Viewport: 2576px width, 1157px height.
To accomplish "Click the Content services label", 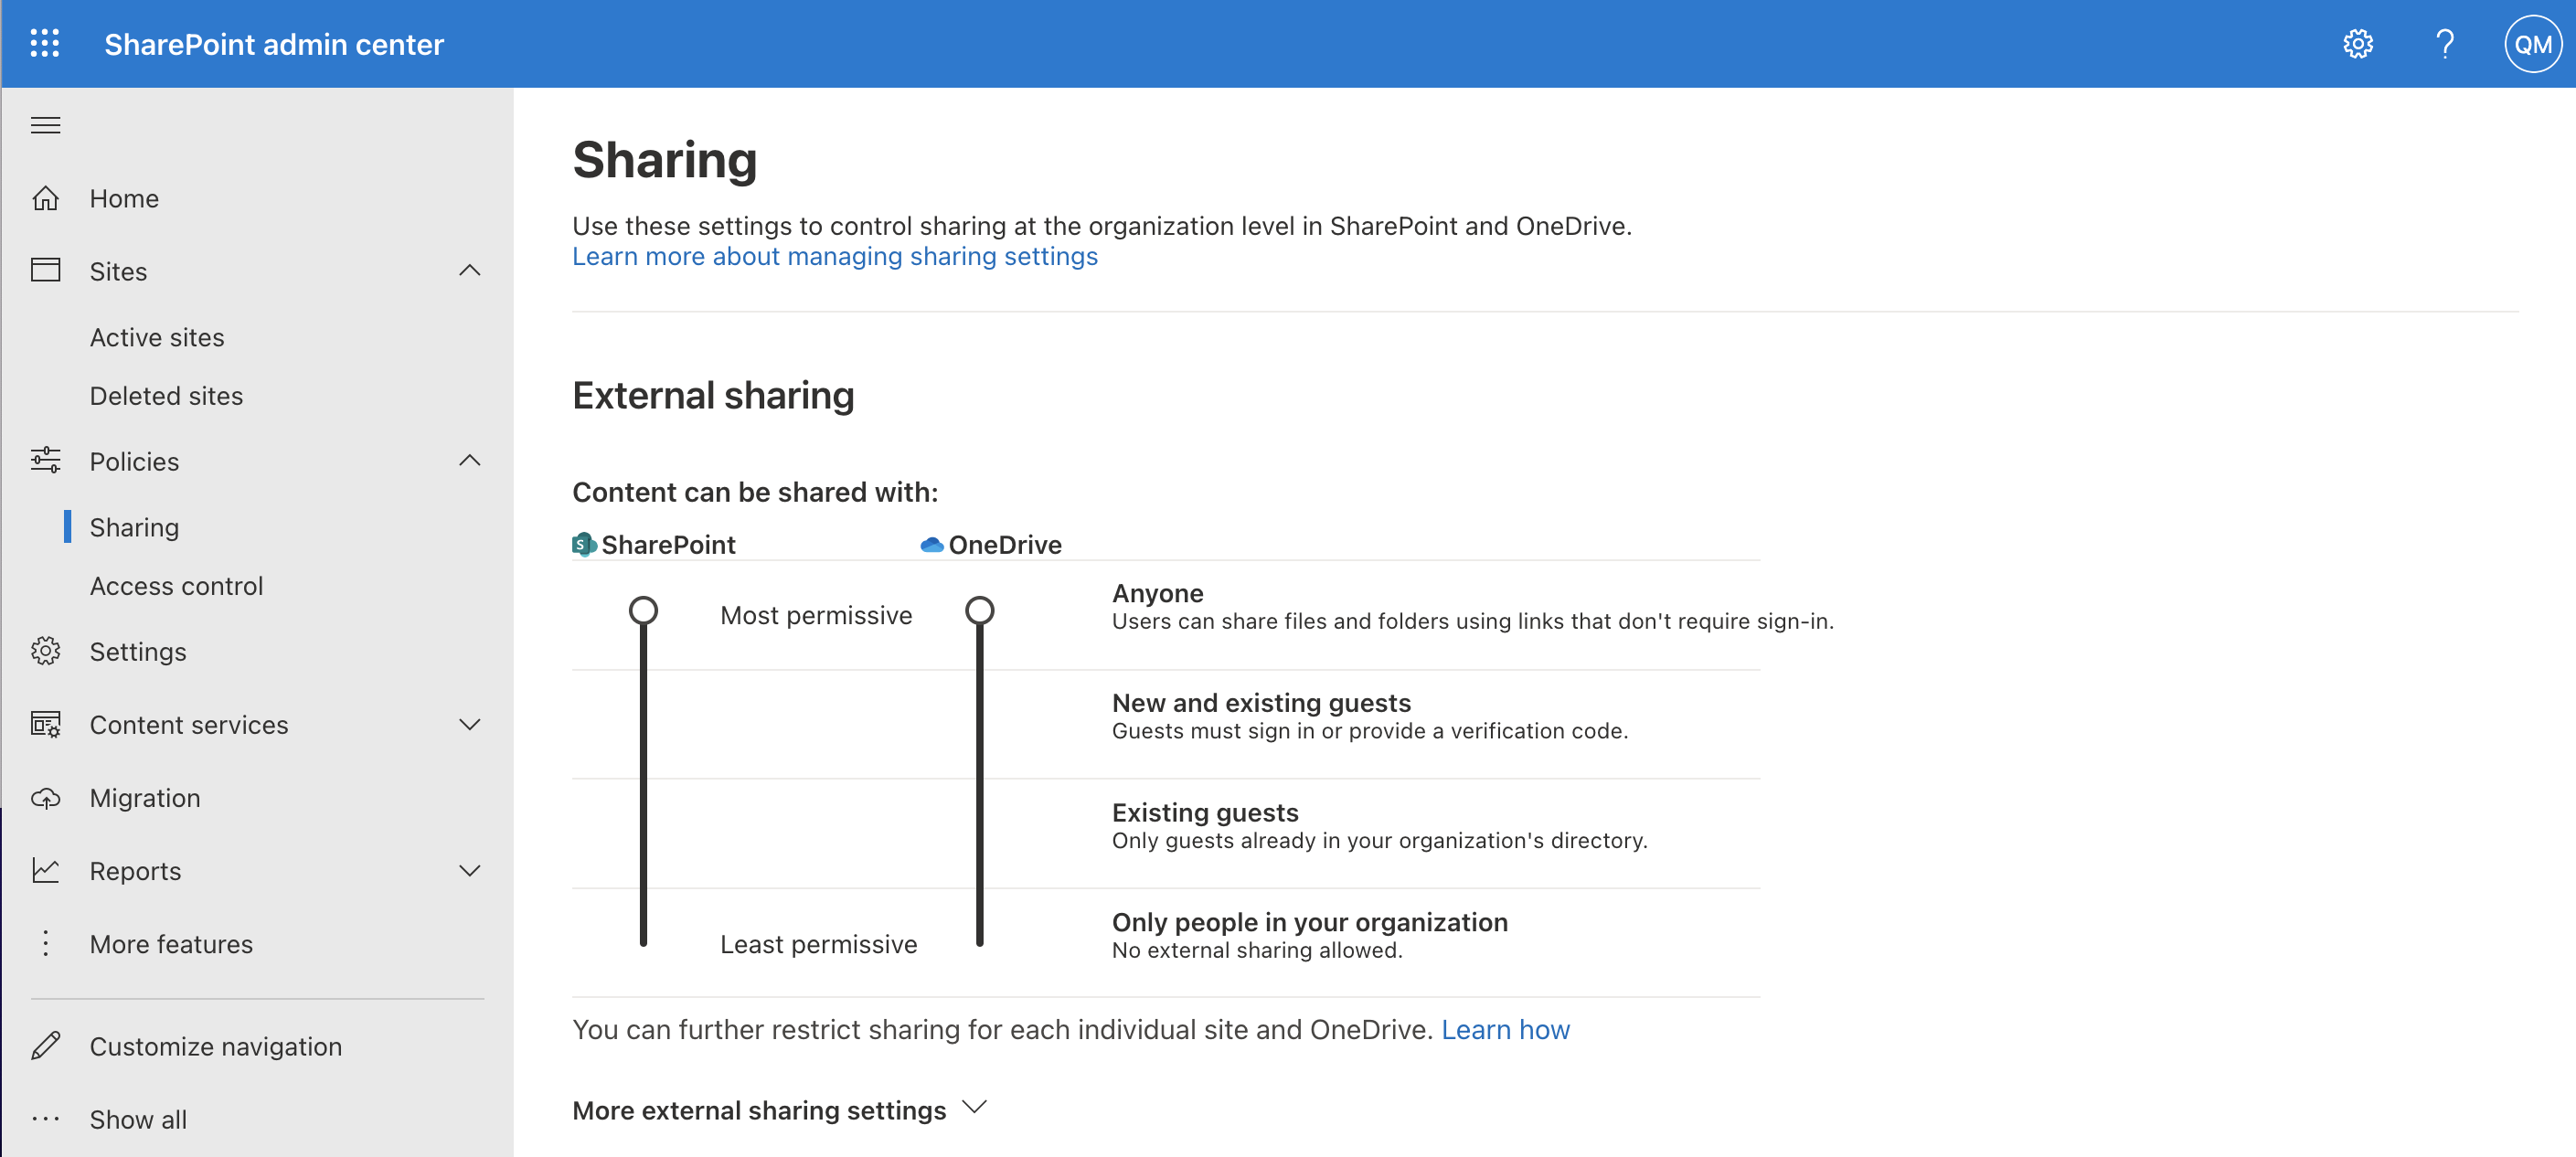I will pyautogui.click(x=189, y=724).
